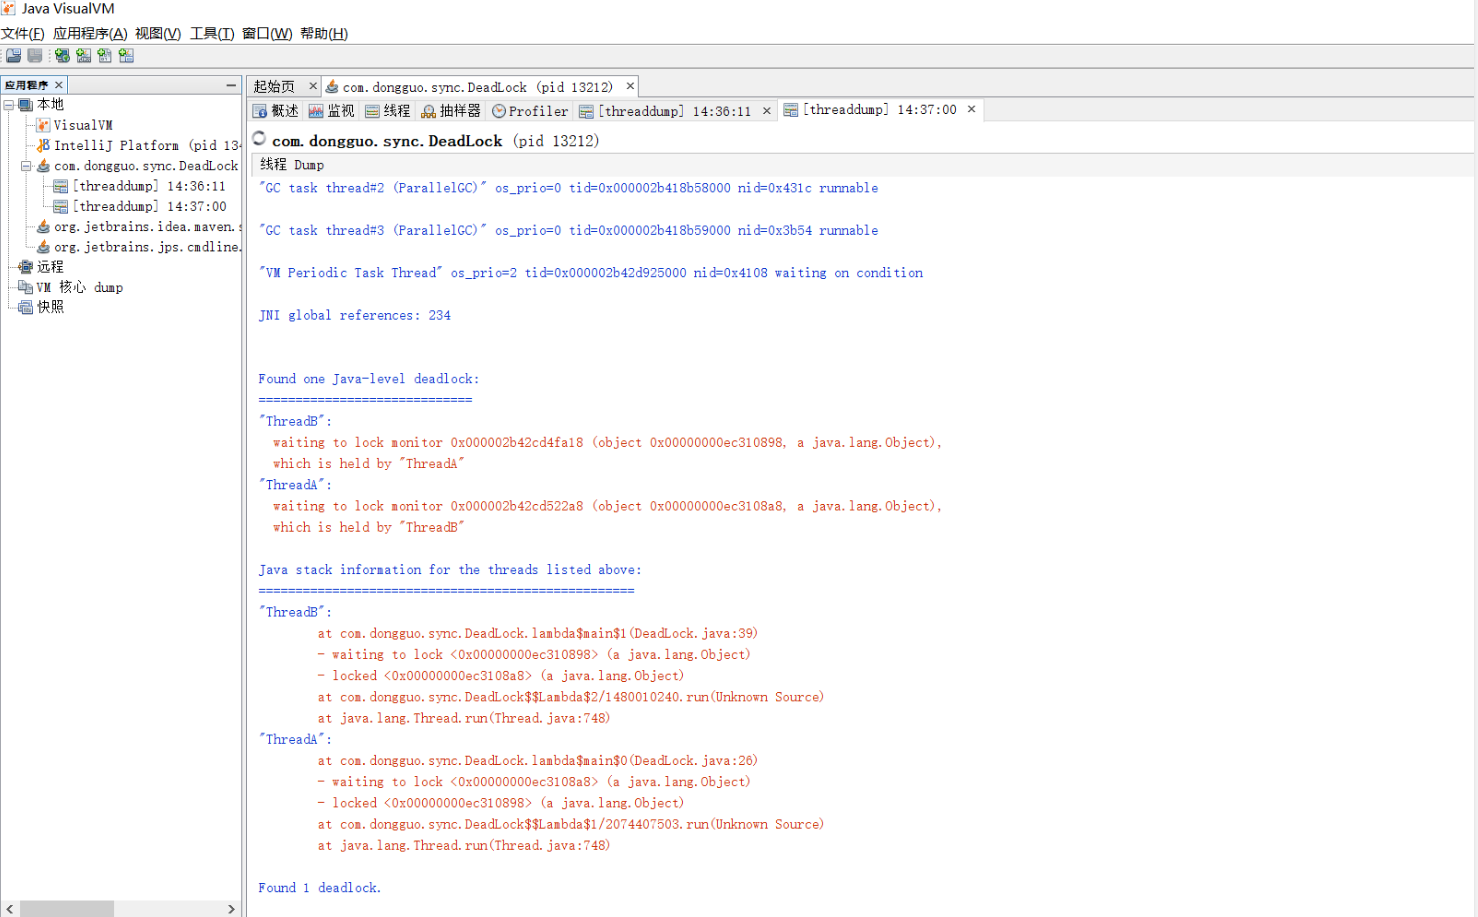The image size is (1478, 917).
Task: Close the 起始页 tab
Action: tap(313, 86)
